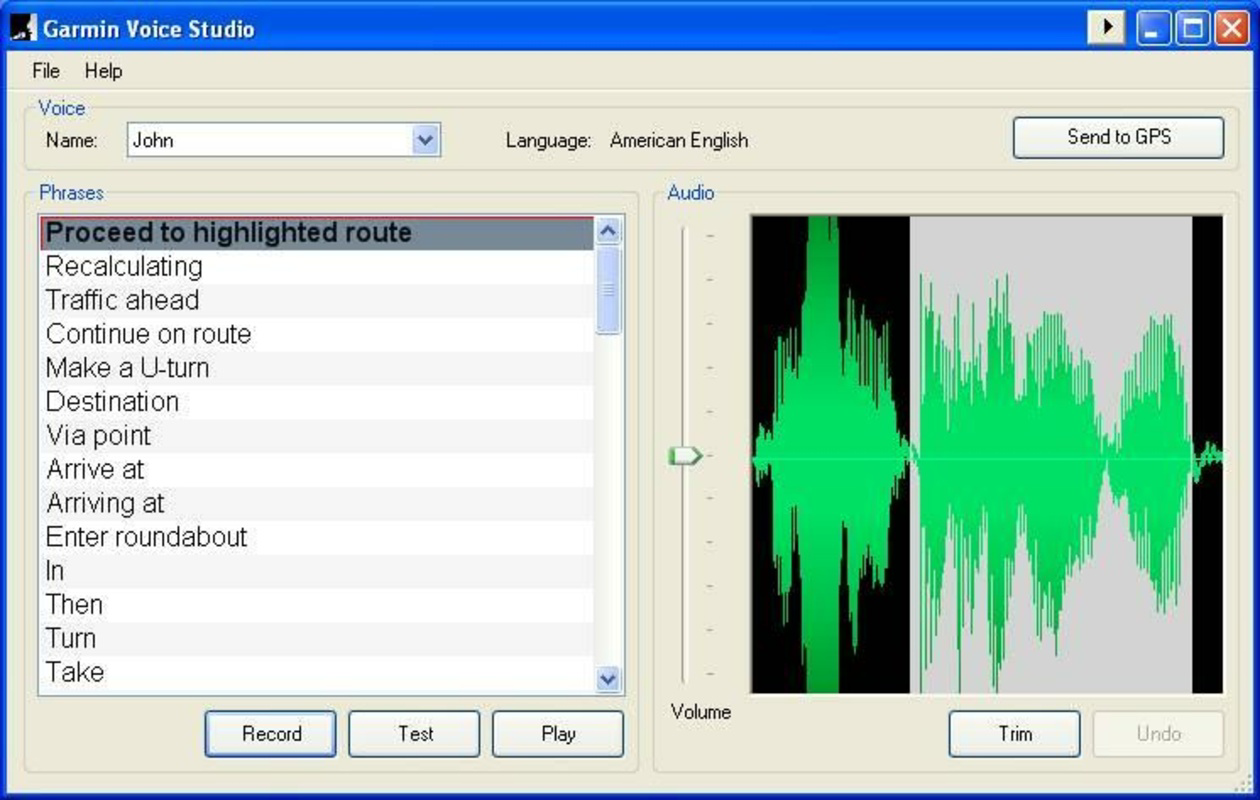Click Test to check the recording
This screenshot has height=800, width=1260.
414,733
